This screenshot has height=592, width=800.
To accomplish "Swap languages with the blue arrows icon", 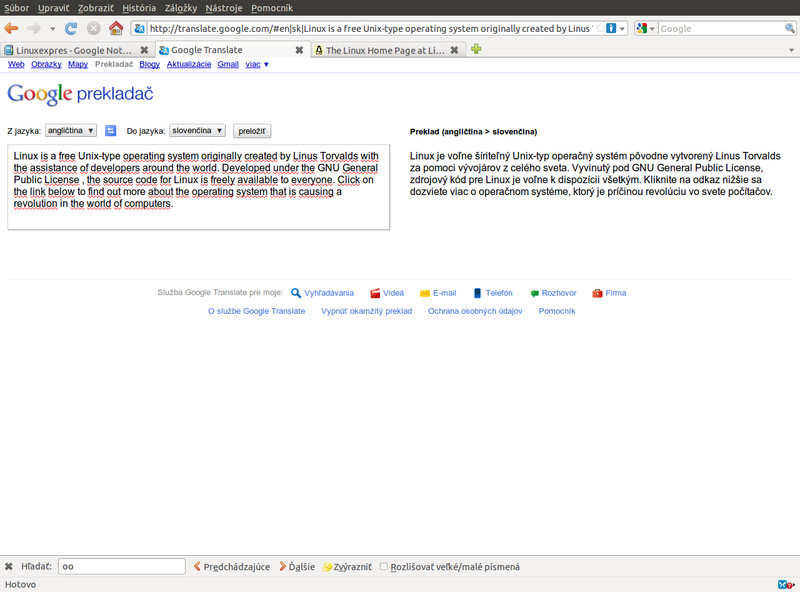I will [x=110, y=131].
